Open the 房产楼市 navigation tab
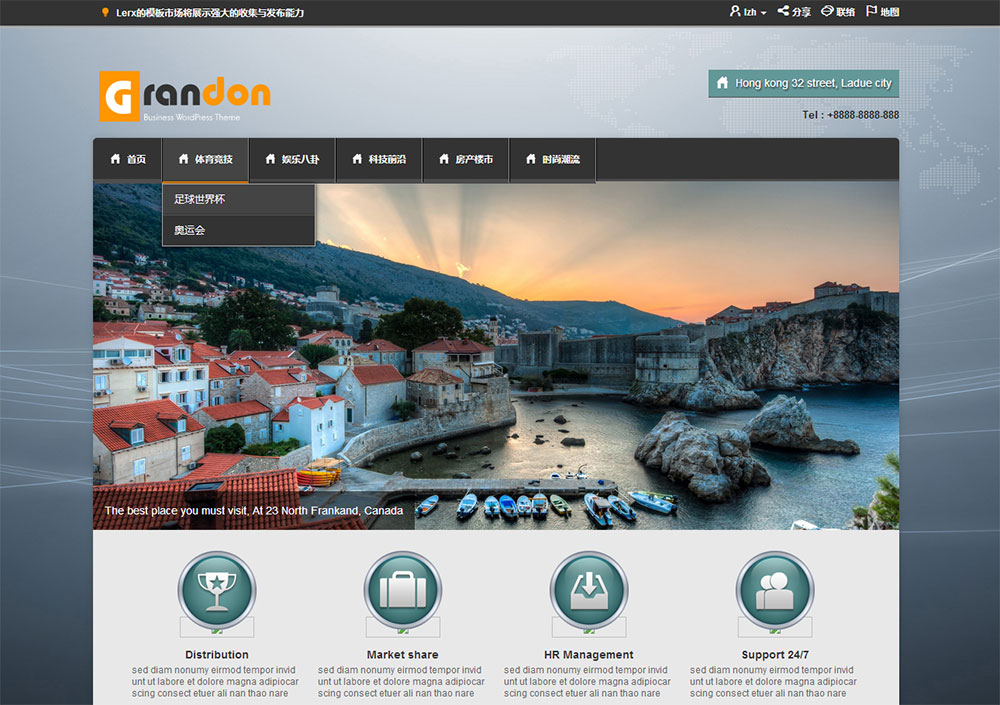This screenshot has height=705, width=1000. click(465, 160)
